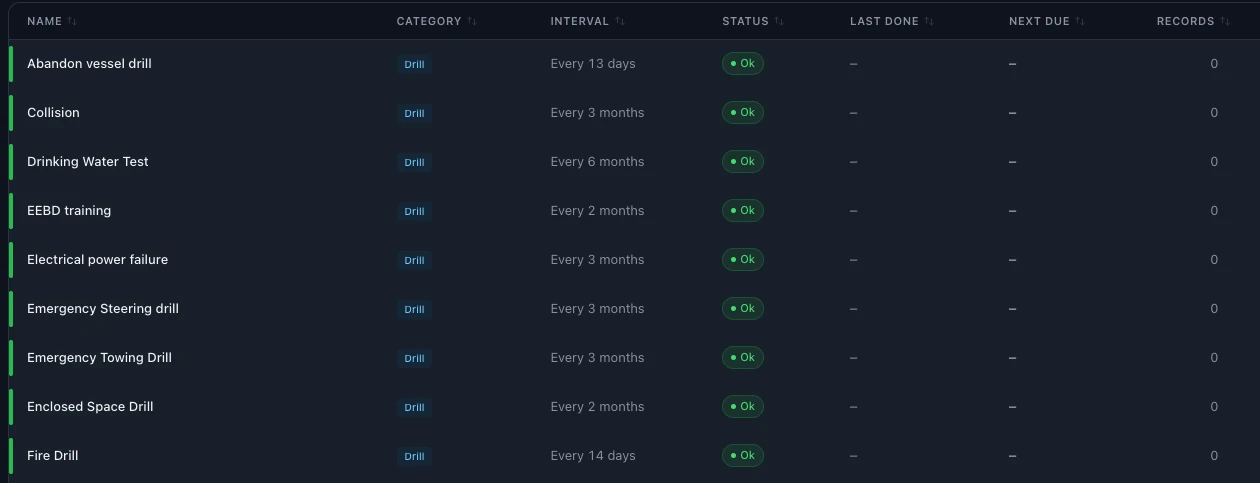Select 'Every 2 months' for EEBD training
The height and width of the screenshot is (483, 1260).
click(597, 211)
